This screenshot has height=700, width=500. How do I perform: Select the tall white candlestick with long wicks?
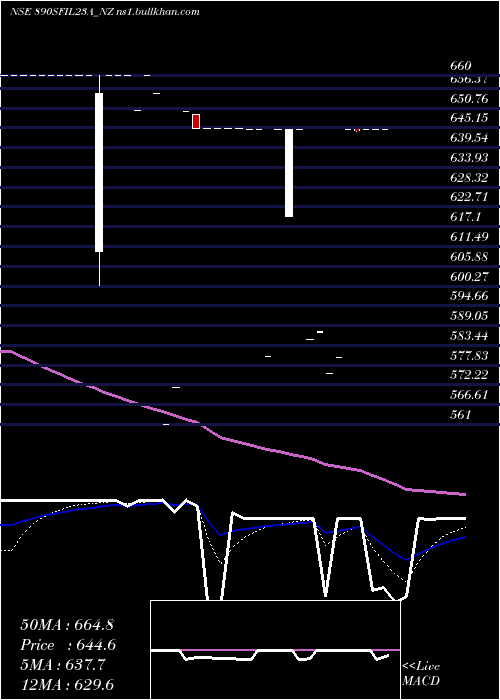pos(99,180)
